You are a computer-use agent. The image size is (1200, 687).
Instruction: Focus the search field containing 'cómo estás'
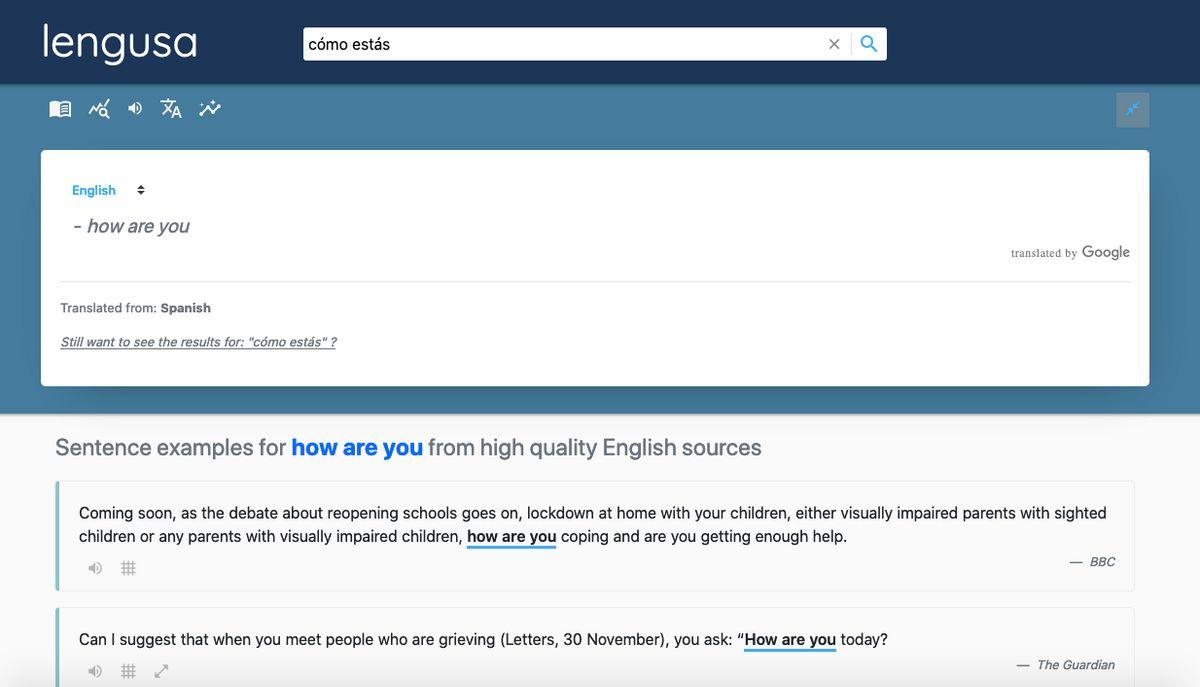[x=560, y=44]
